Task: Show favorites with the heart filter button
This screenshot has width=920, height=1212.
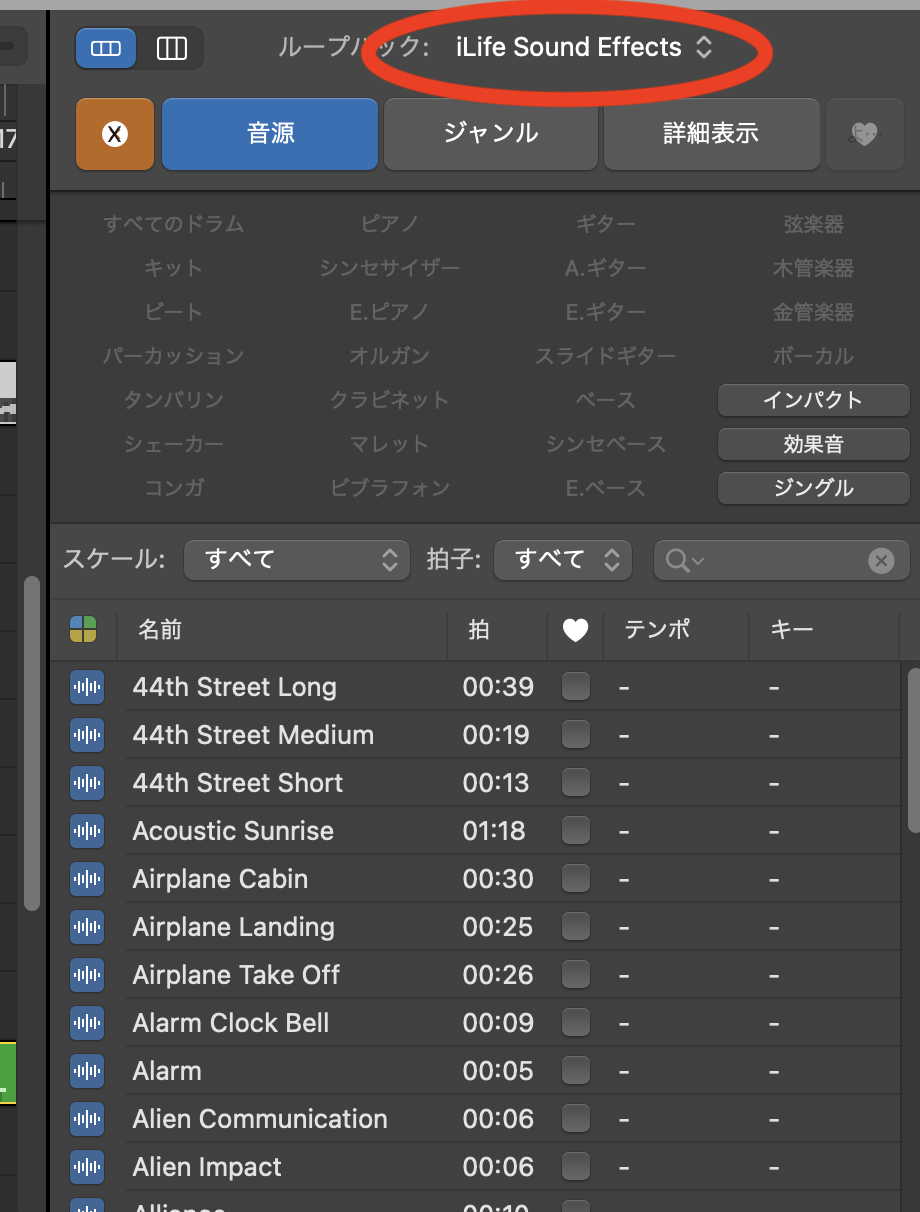Action: coord(864,134)
